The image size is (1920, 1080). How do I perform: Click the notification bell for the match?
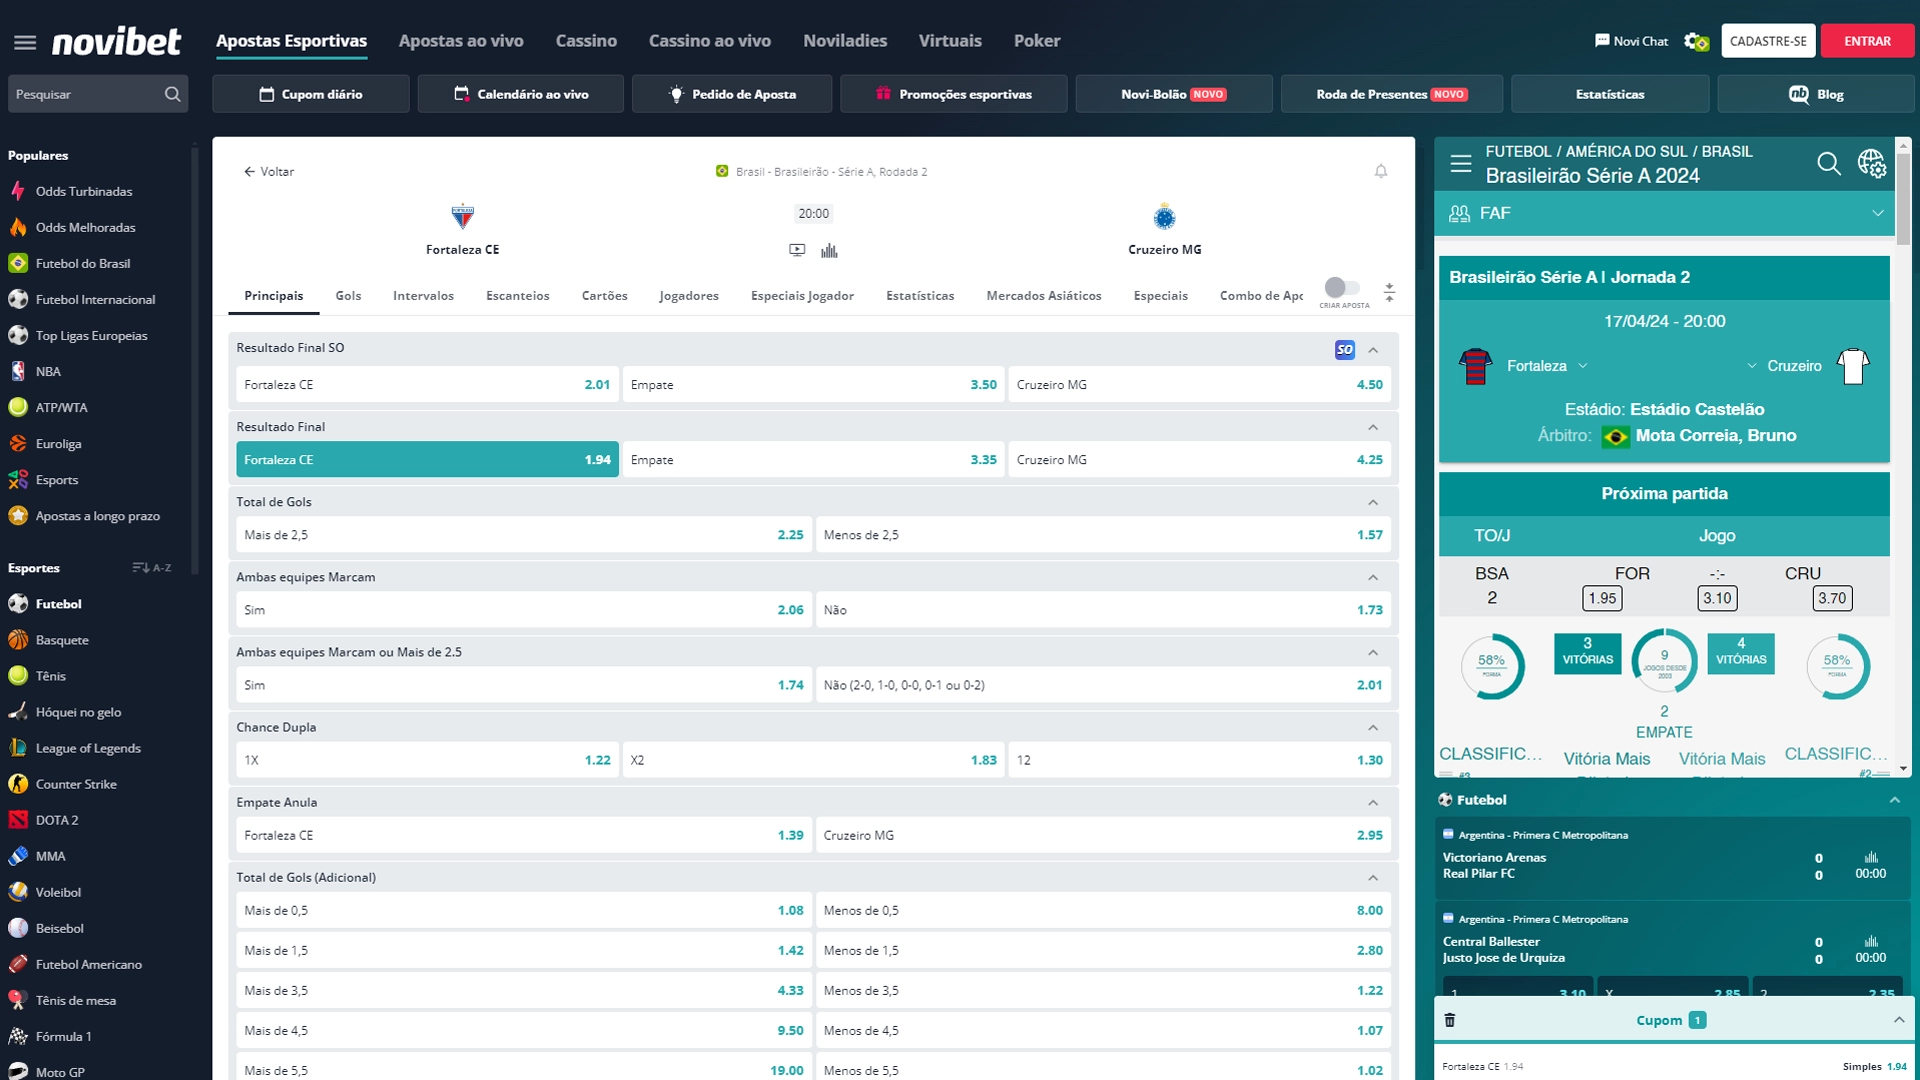(1381, 171)
